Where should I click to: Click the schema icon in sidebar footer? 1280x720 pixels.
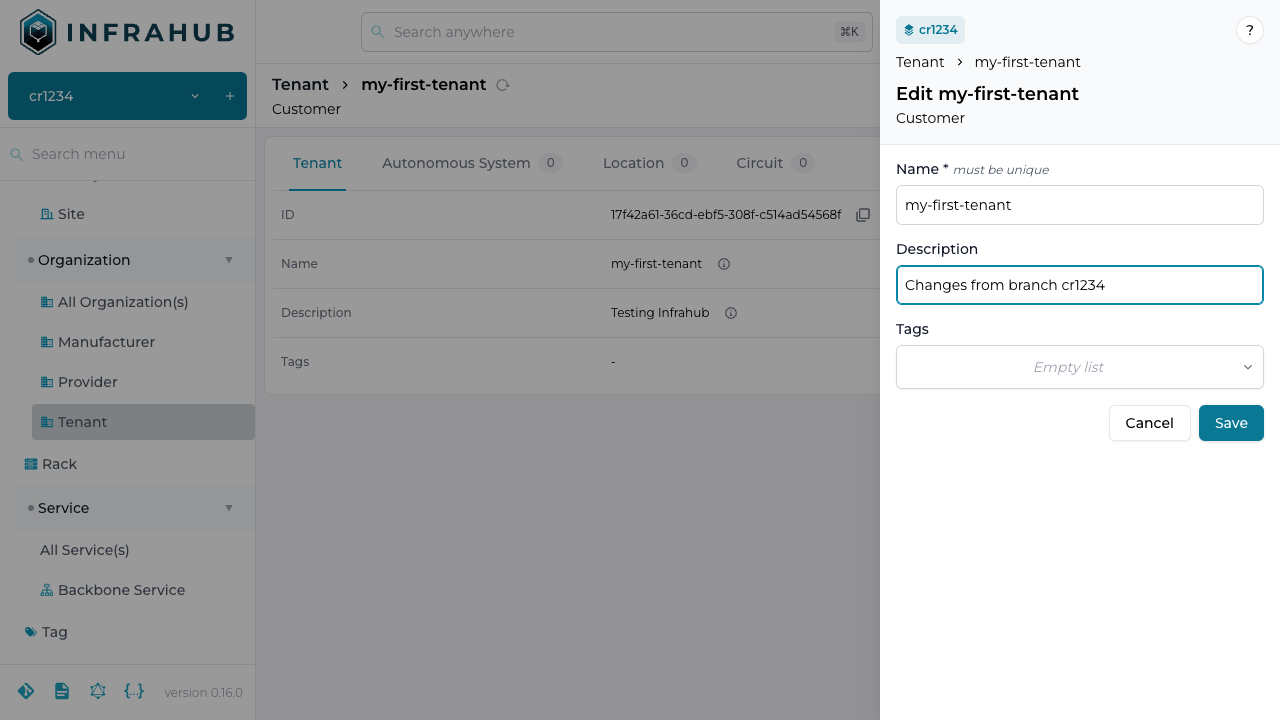click(98, 691)
